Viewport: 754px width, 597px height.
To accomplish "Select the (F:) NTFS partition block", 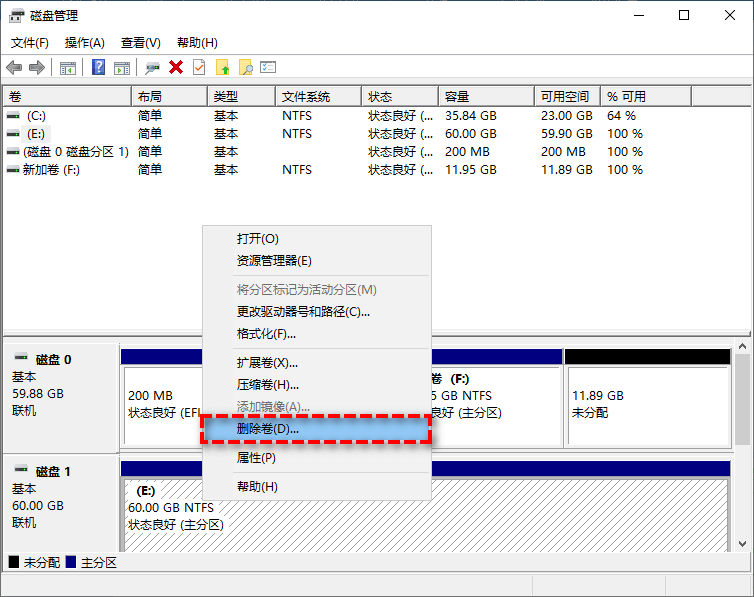I will click(495, 404).
